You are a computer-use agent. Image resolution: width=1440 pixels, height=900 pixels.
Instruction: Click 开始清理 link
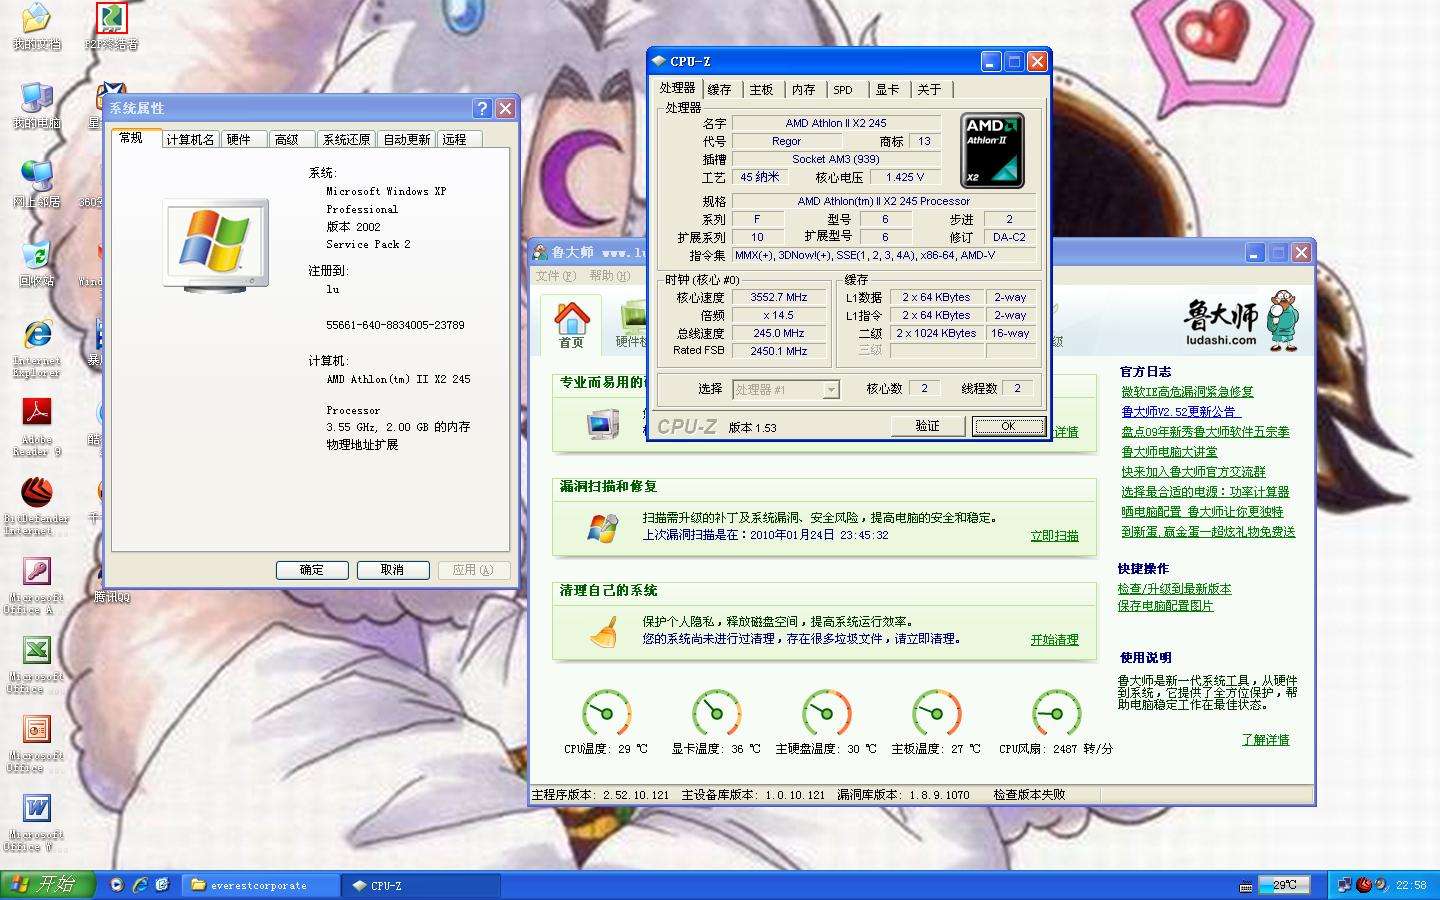tap(1054, 640)
